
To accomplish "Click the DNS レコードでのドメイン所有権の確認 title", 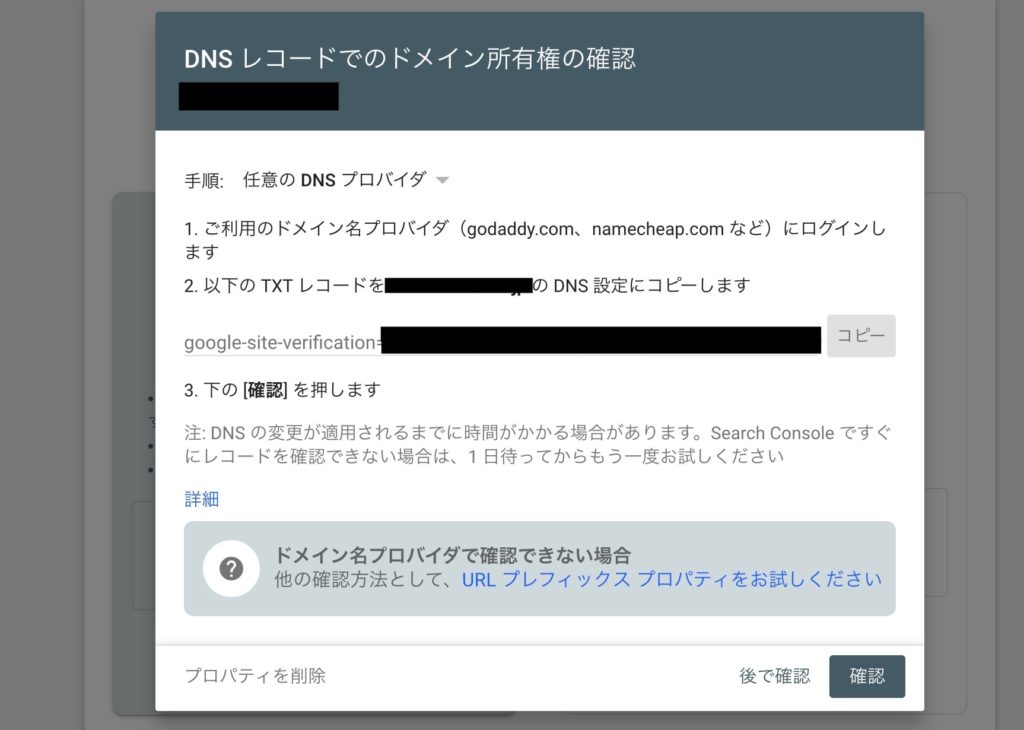I will (x=409, y=59).
